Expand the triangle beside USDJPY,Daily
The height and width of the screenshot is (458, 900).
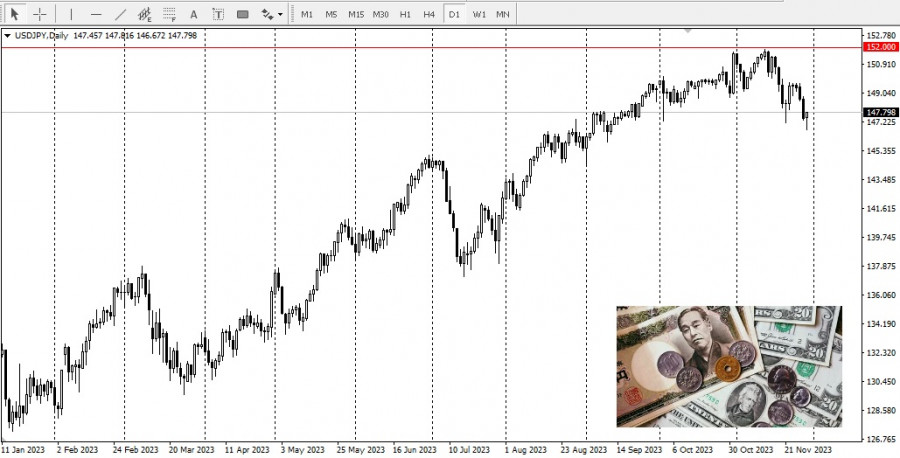[7, 36]
